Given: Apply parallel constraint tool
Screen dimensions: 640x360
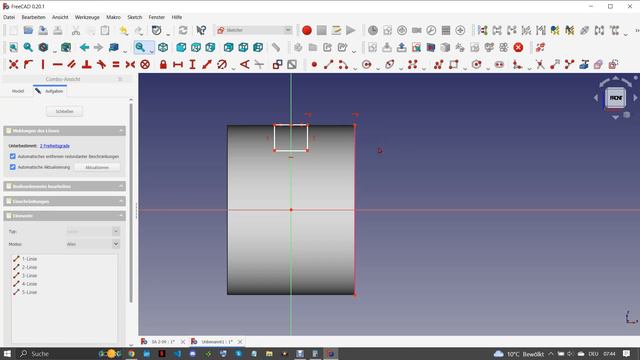Looking at the screenshot, I should click(x=72, y=64).
